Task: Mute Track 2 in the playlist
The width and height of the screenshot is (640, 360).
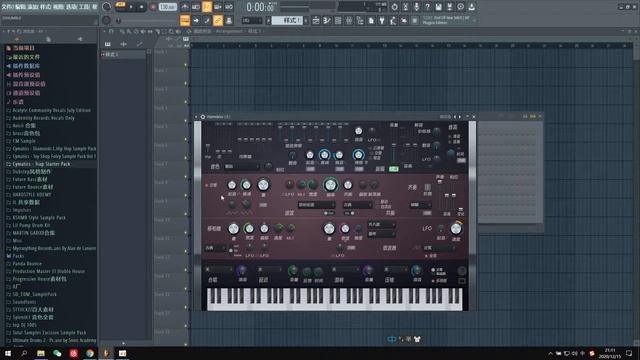Action: (x=186, y=83)
